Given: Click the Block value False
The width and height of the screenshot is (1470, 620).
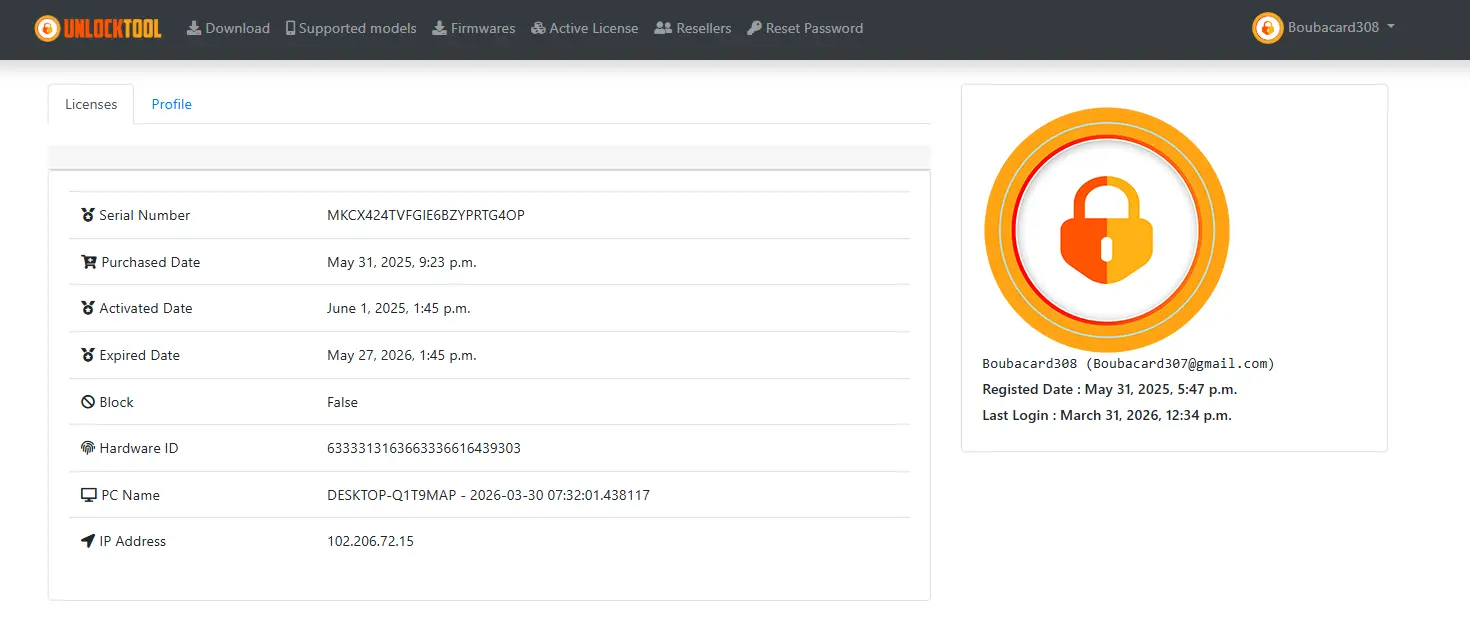Looking at the screenshot, I should click(x=342, y=402).
